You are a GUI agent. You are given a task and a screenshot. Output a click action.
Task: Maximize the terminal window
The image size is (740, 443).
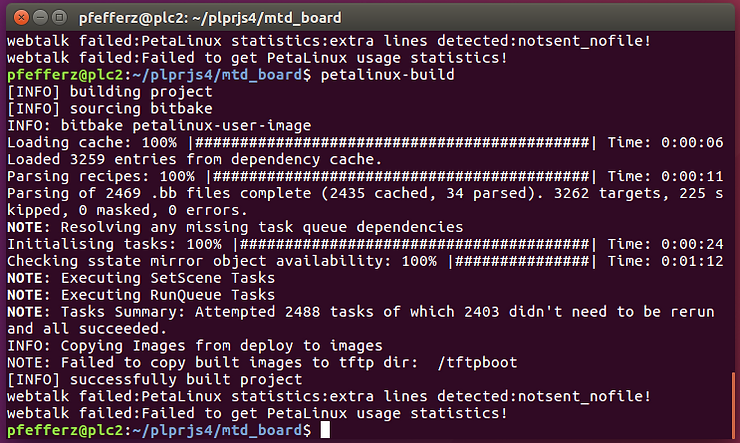pyautogui.click(x=59, y=17)
